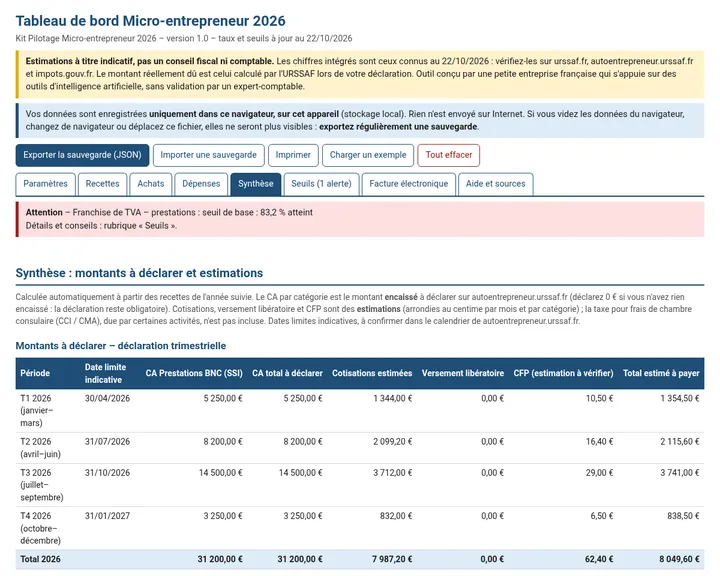720x576 pixels.
Task: Click the date 31/10/2026
Action: pos(107,473)
